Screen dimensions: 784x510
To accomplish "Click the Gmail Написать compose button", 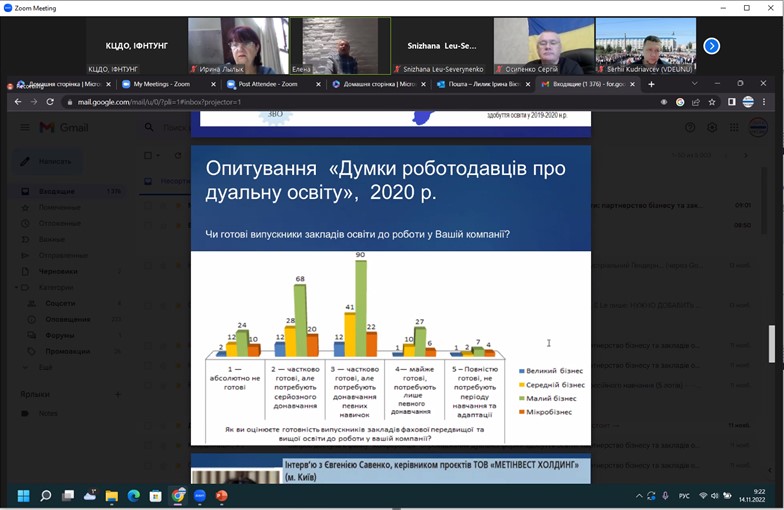I will tap(48, 162).
